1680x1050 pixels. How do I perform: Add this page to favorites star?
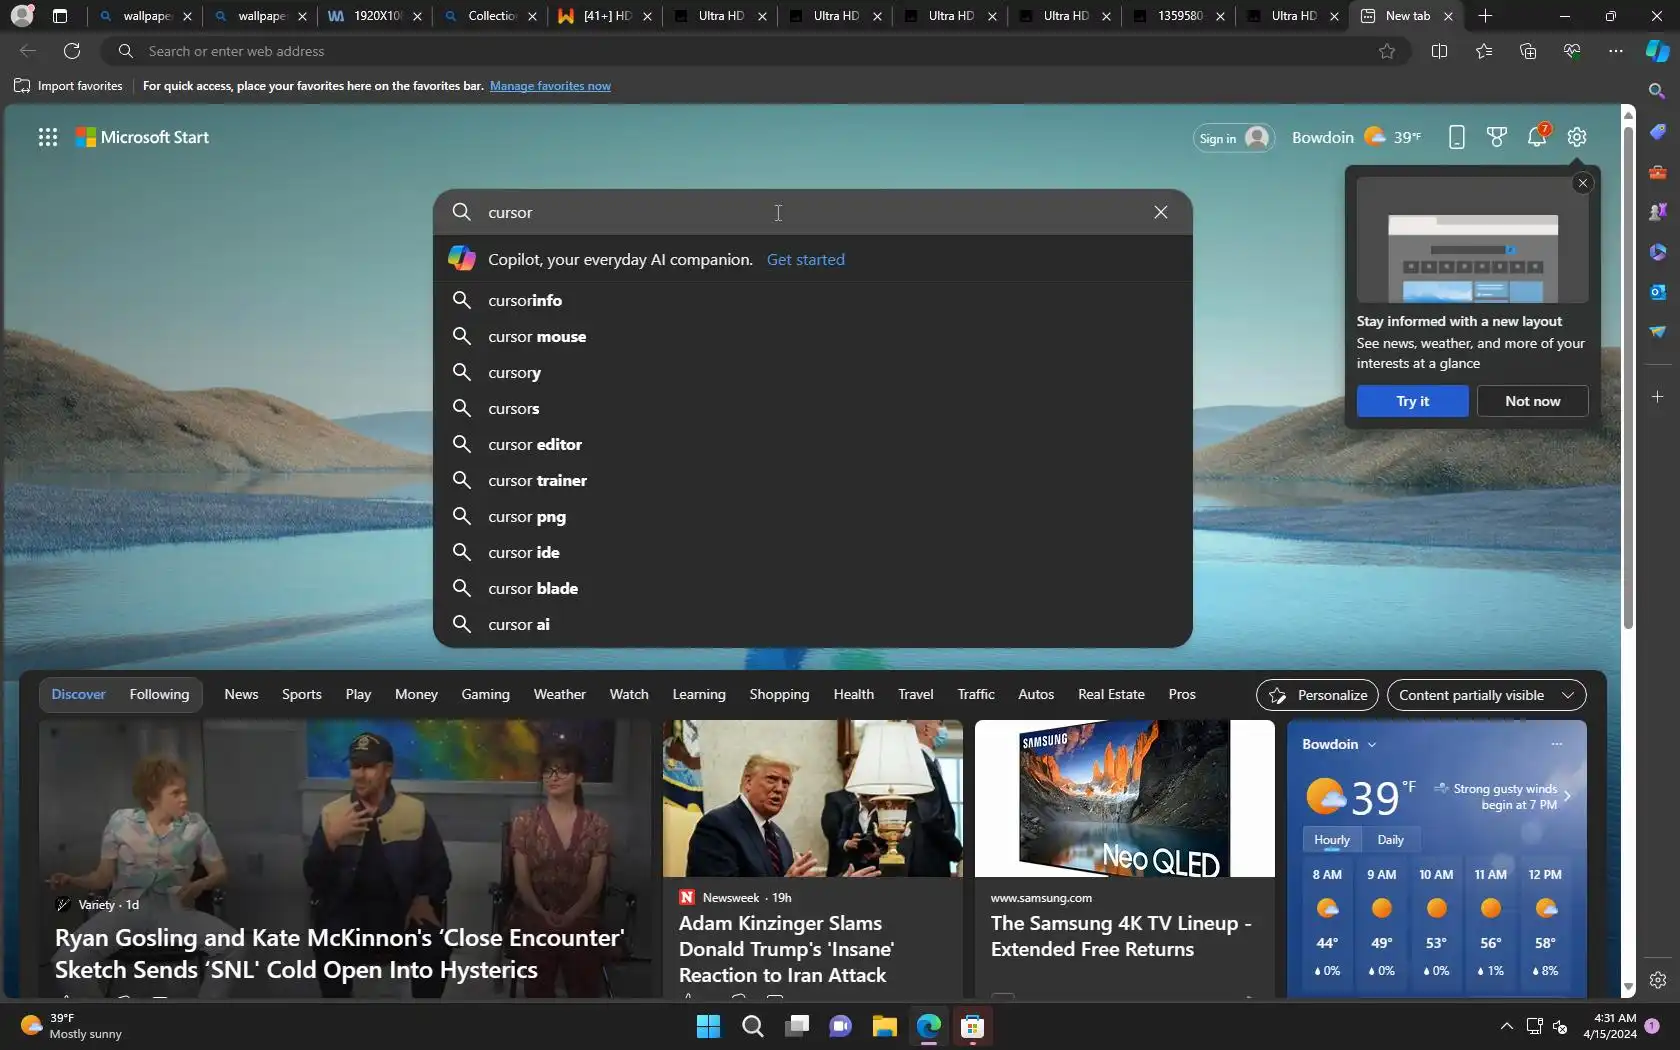pos(1387,51)
